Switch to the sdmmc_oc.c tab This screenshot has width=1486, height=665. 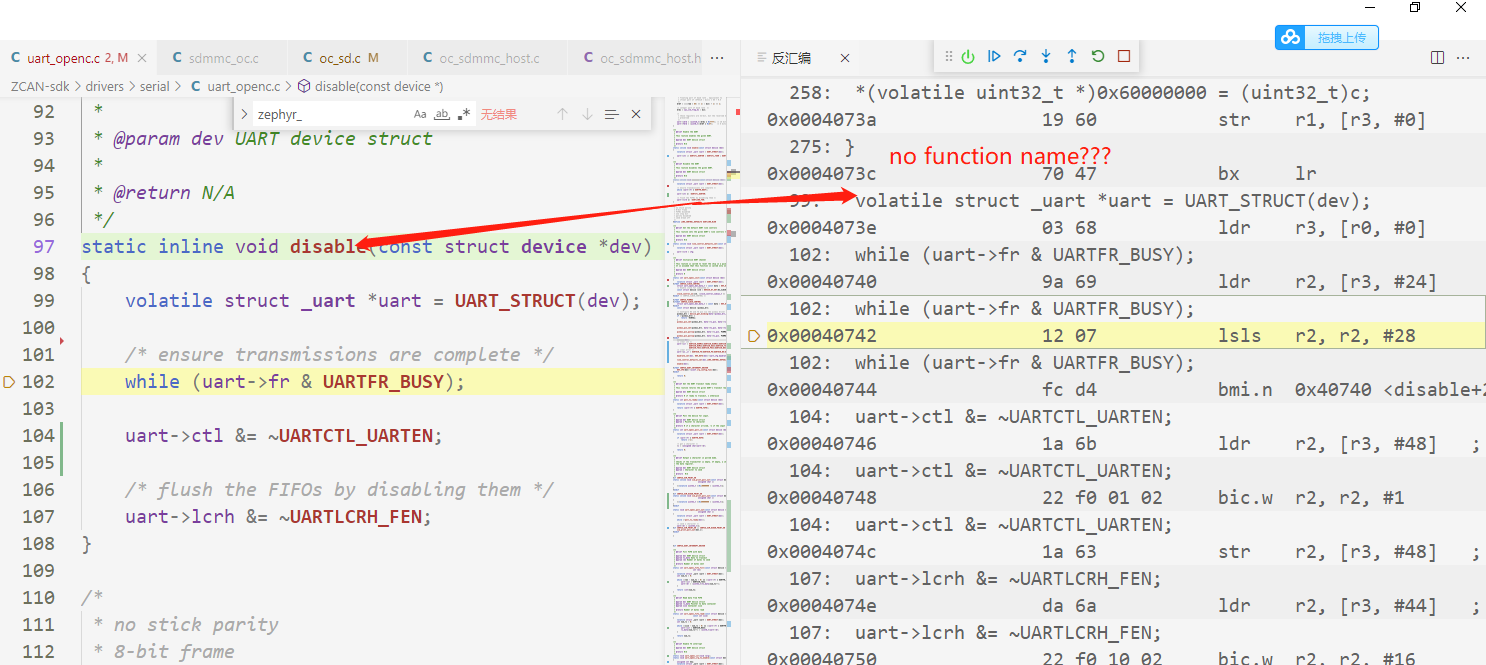click(222, 57)
